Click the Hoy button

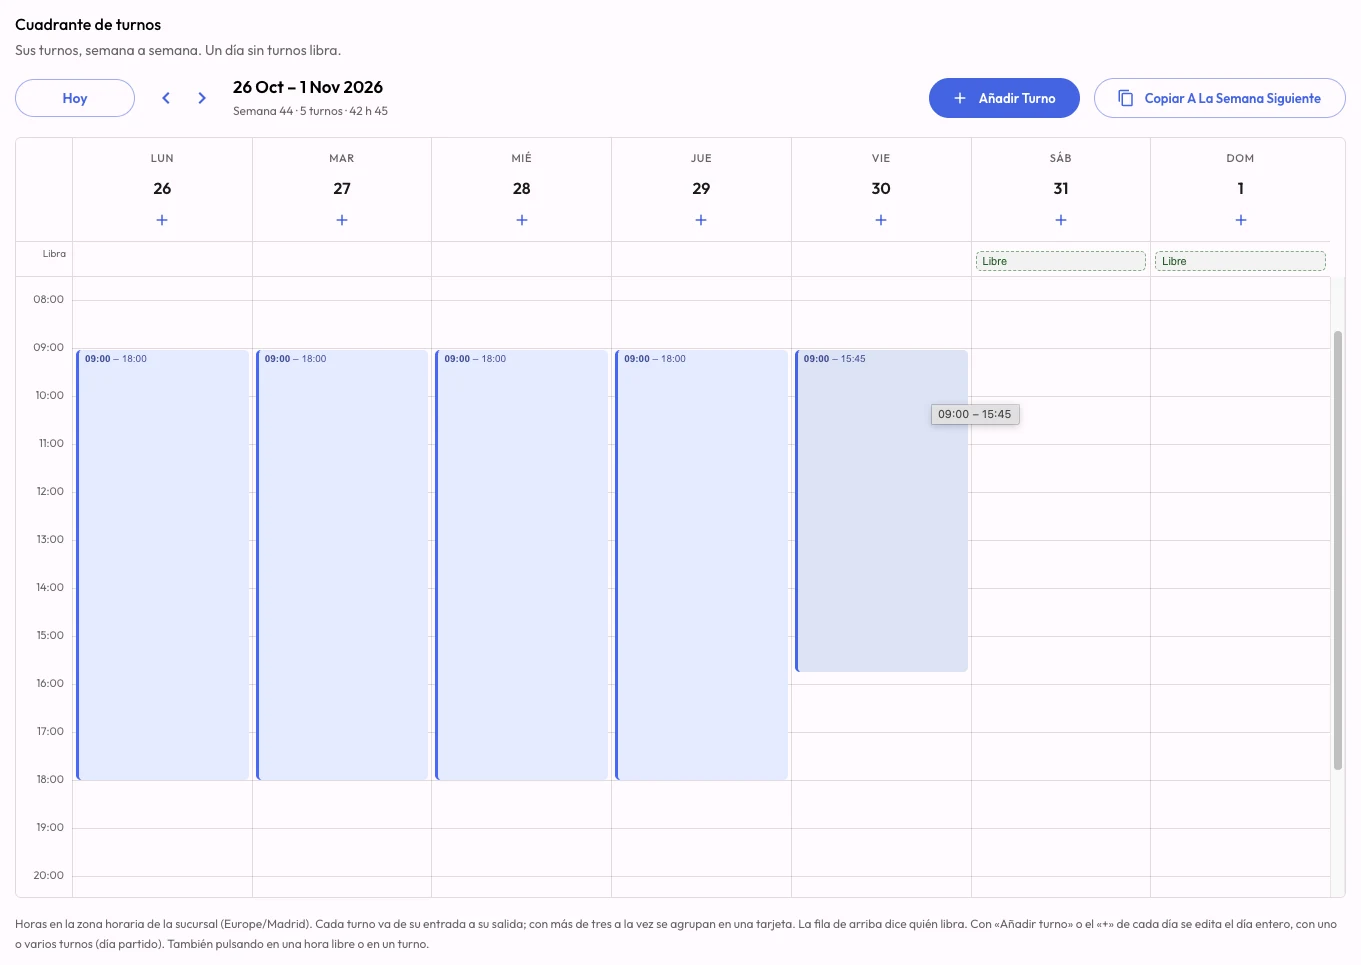click(x=75, y=98)
